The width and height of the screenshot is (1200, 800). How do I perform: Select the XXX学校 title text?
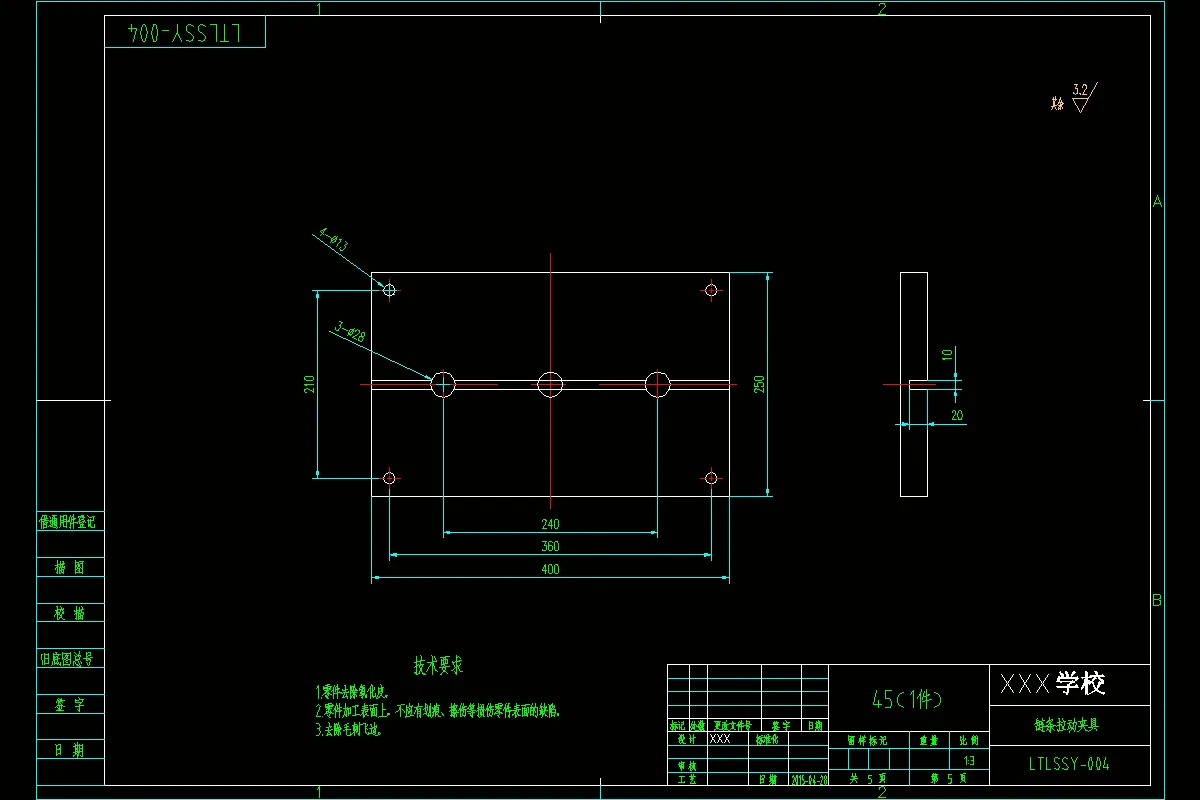[x=1053, y=684]
